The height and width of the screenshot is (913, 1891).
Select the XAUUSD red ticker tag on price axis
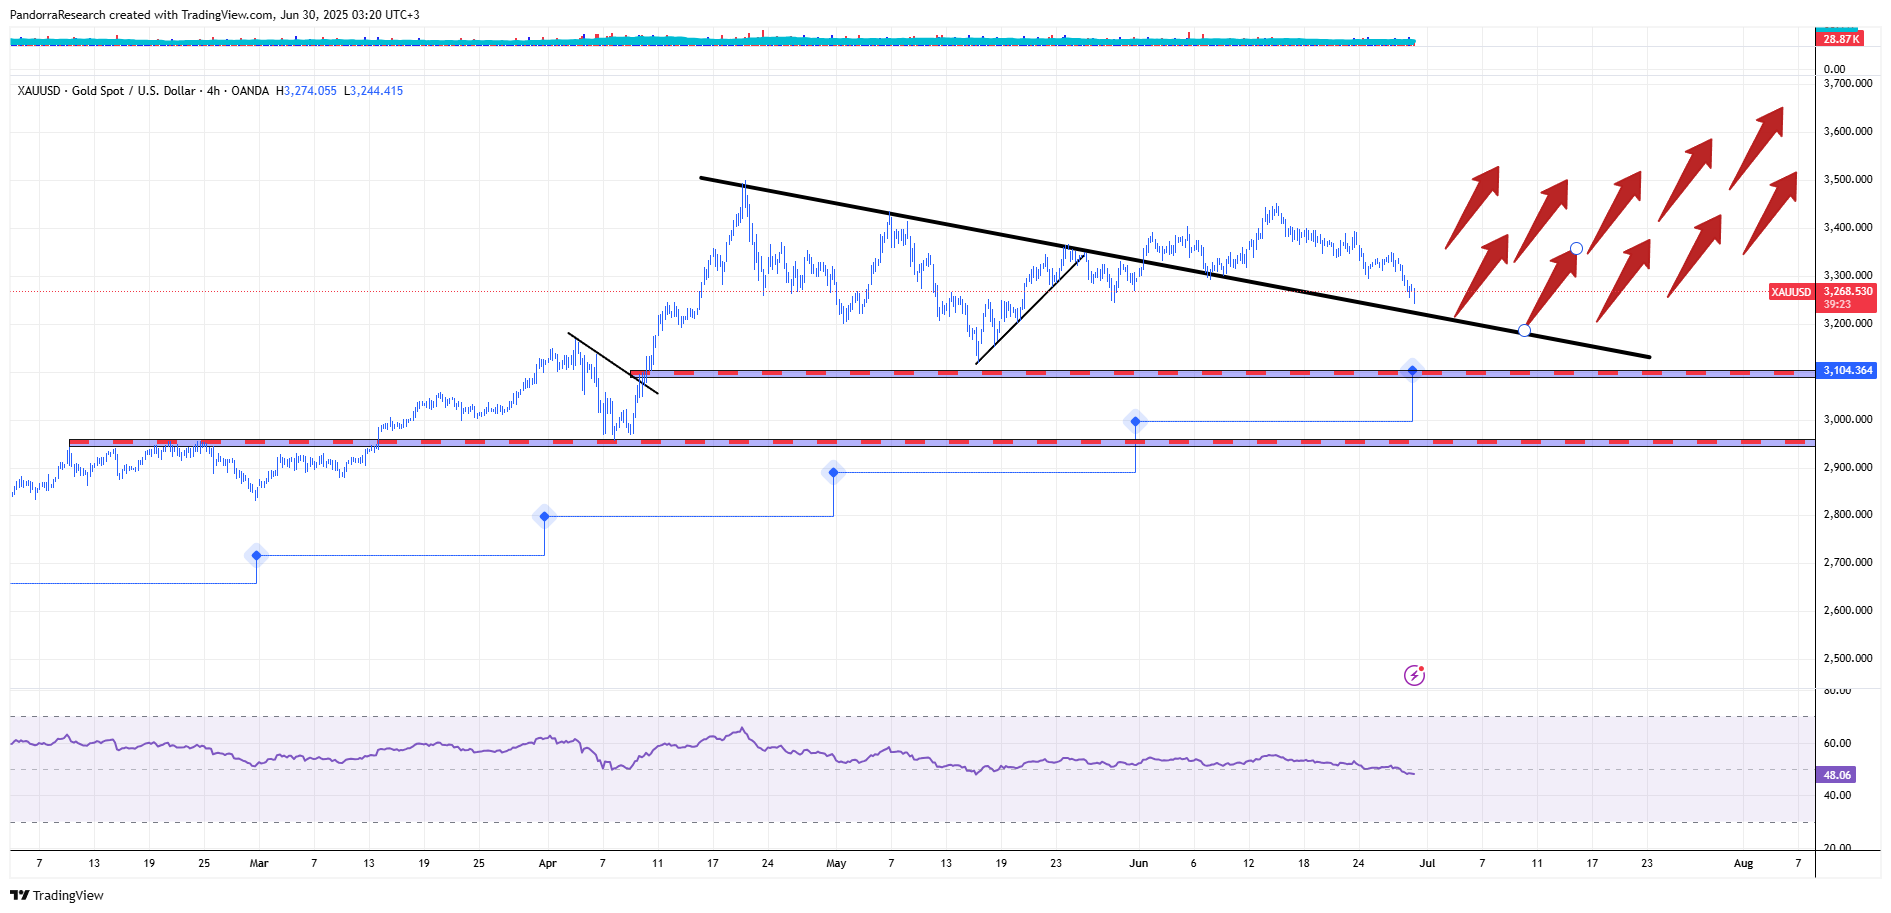1791,292
